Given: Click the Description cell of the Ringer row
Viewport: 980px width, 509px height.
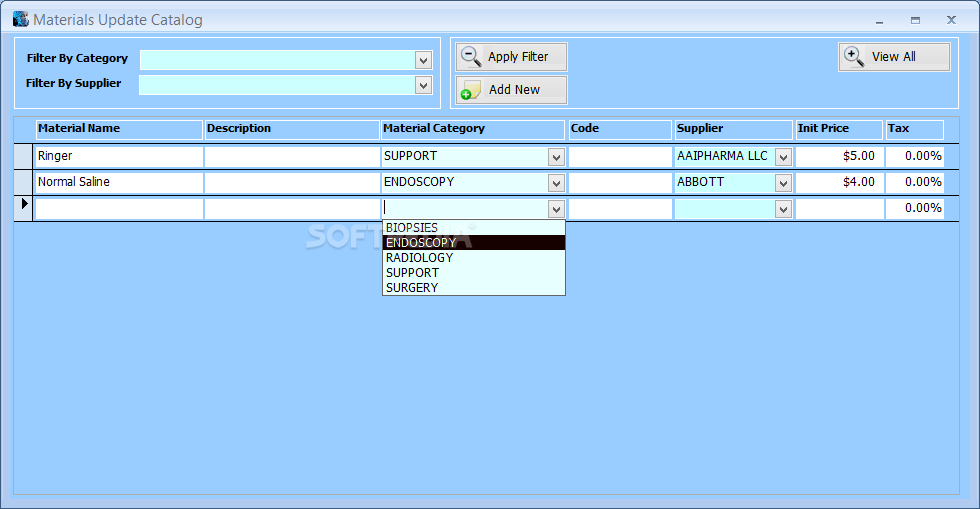Looking at the screenshot, I should tap(292, 156).
